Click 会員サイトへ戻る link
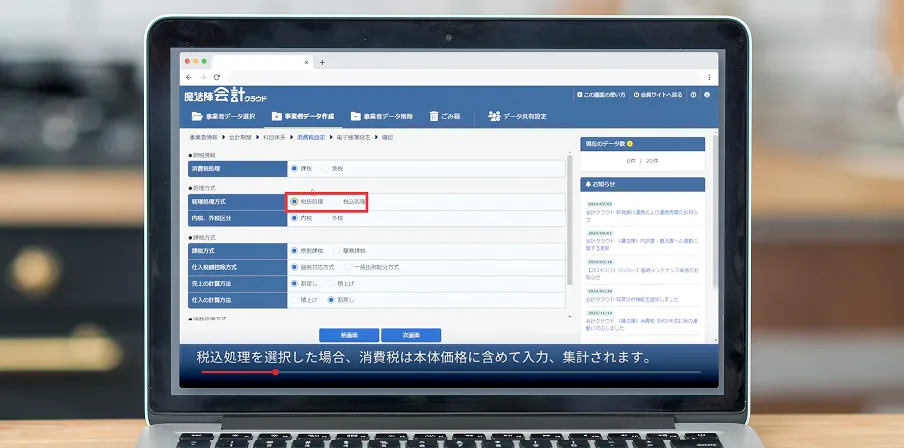This screenshot has width=904, height=448. pos(658,95)
